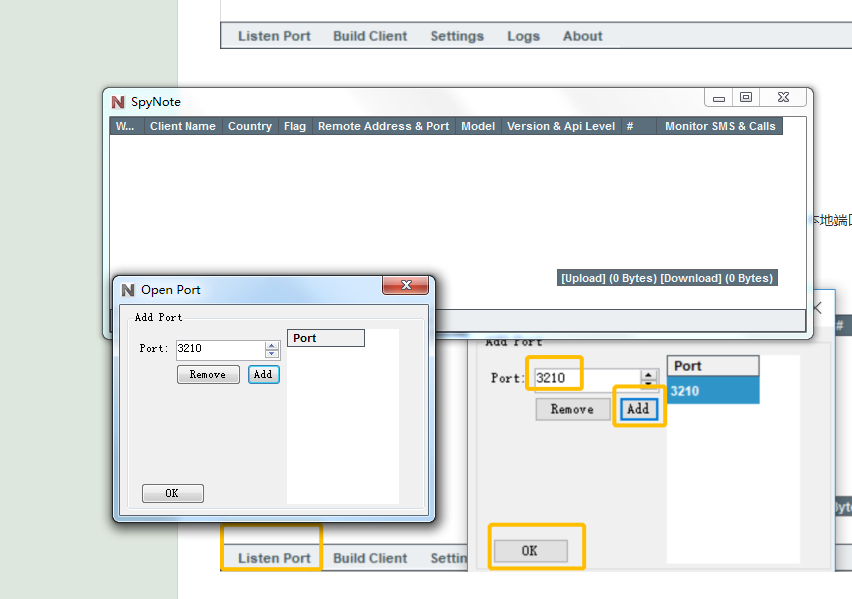
Task: Click the SpyNote N logo icon
Action: (118, 102)
